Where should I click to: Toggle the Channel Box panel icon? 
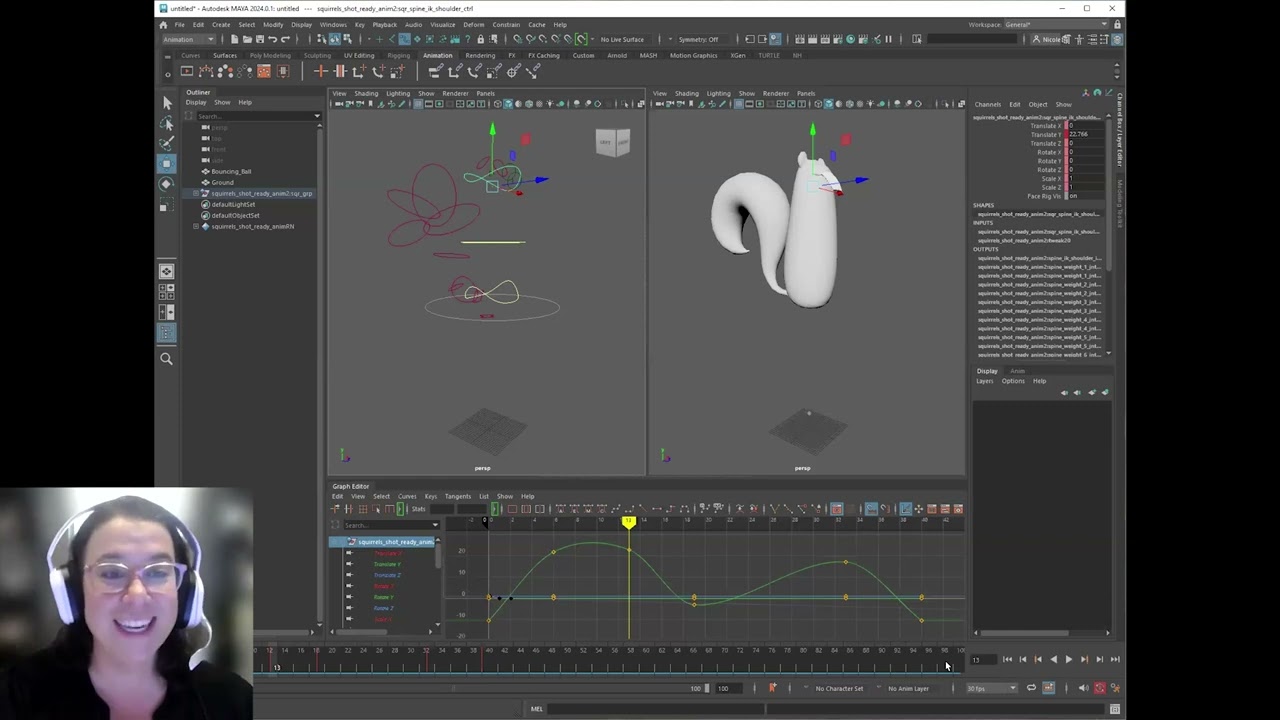point(1118,39)
